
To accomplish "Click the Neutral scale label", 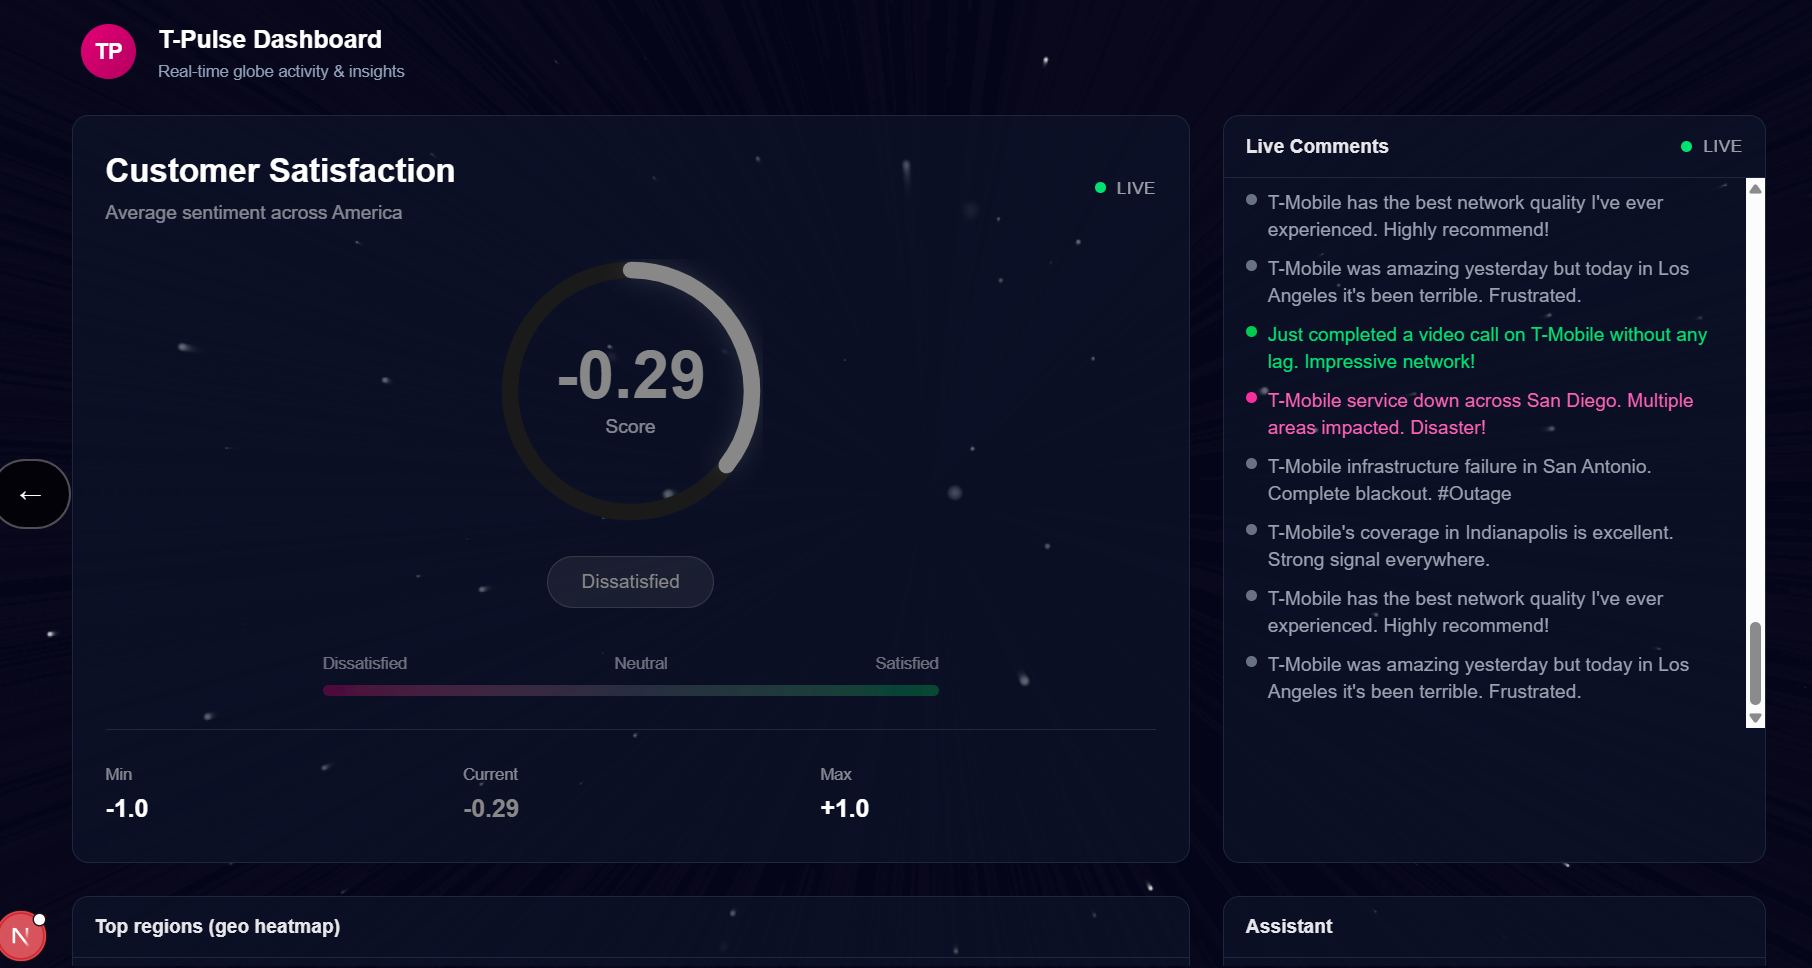I will point(641,663).
